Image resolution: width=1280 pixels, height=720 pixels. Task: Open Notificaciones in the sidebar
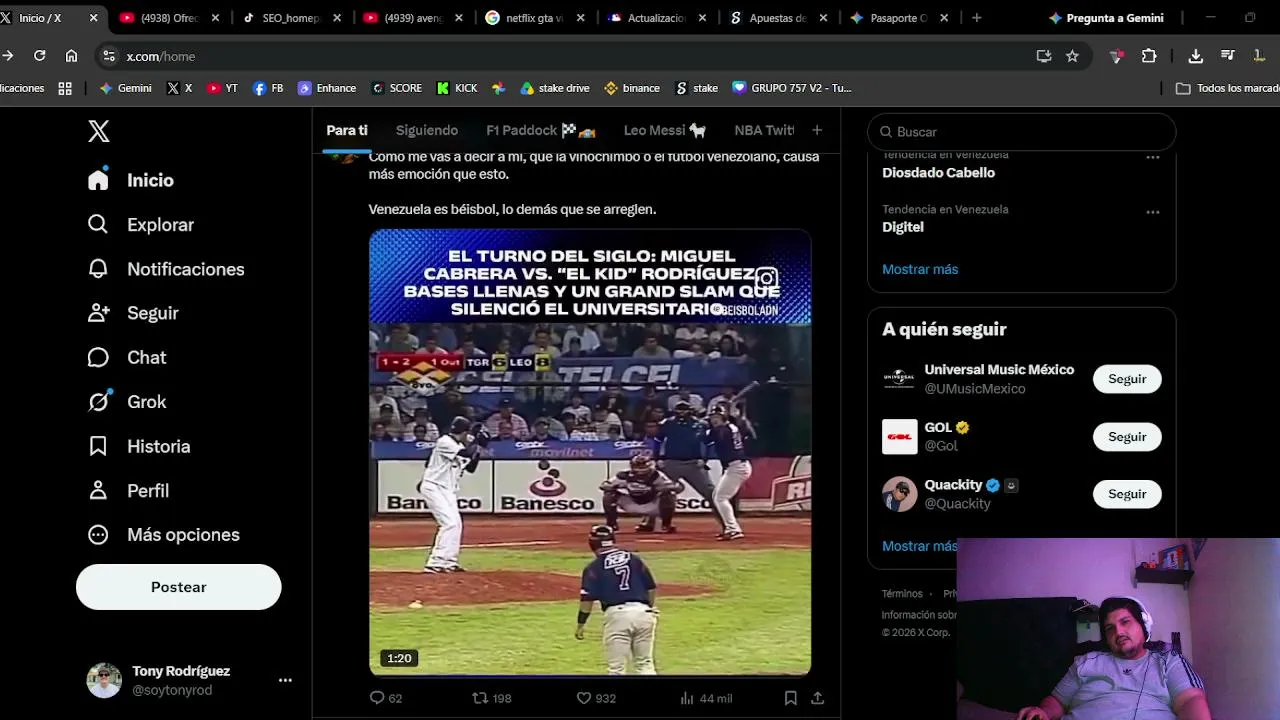pos(165,269)
